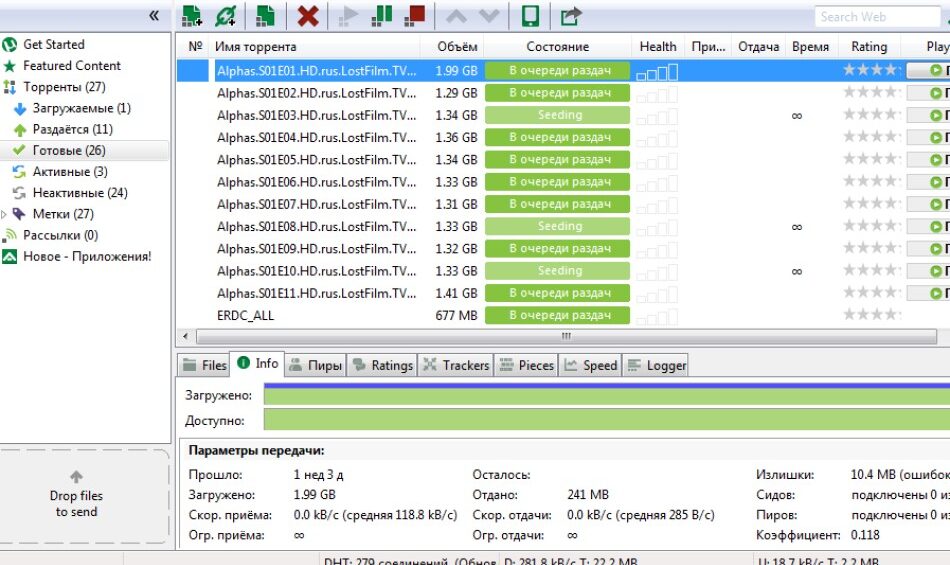950x565 pixels.
Task: Select Неактивные (24) category
Action: 79,193
